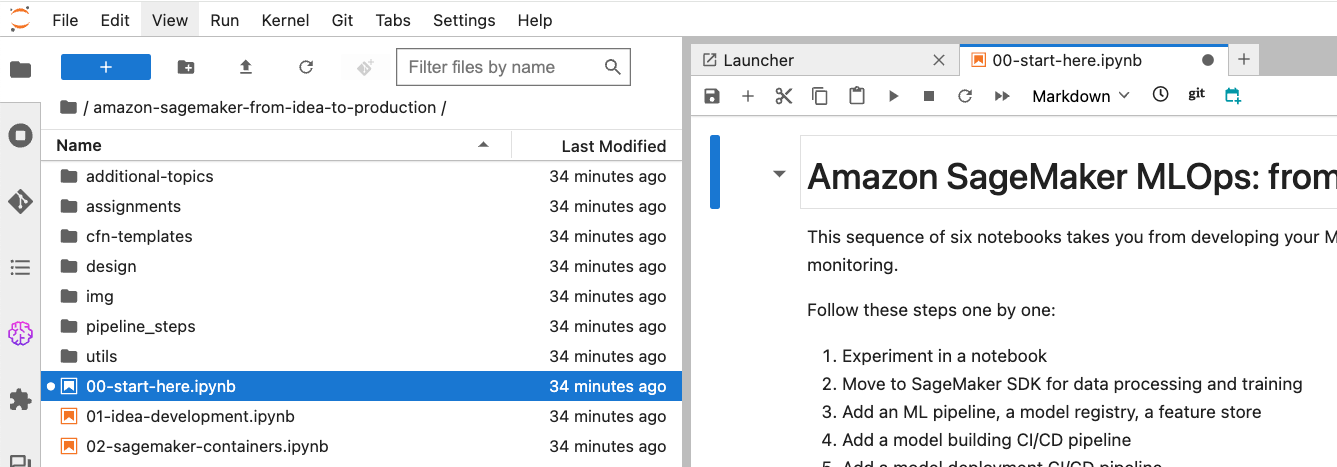This screenshot has height=467, width=1337.
Task: Open the Git menu
Action: tap(342, 20)
